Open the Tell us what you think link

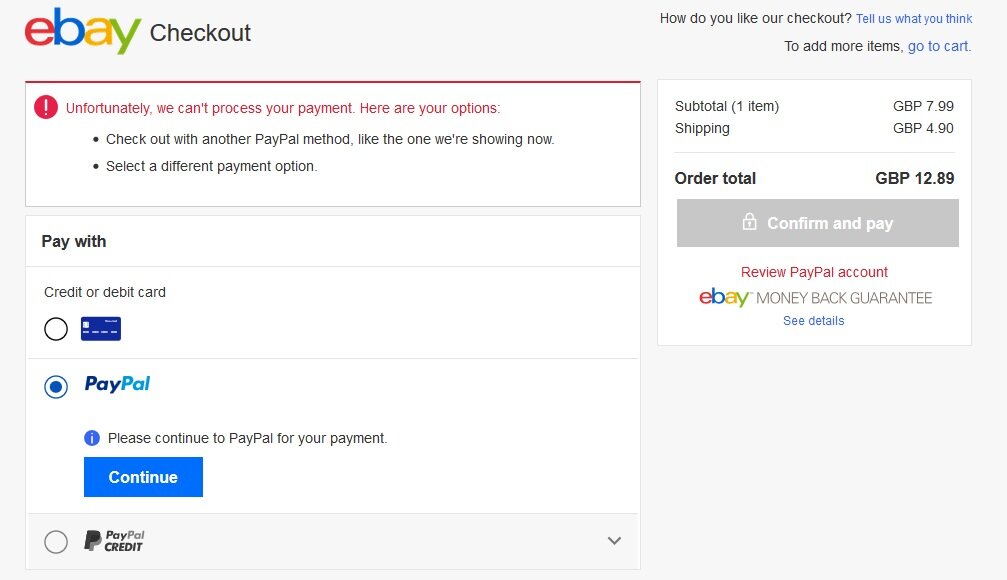click(914, 19)
